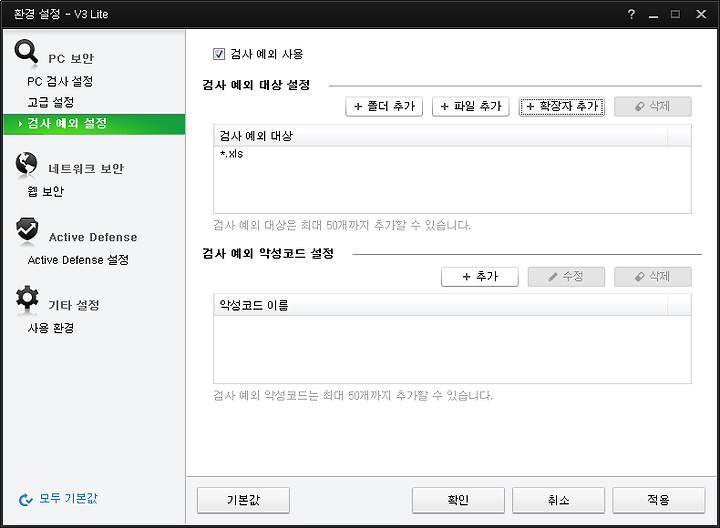
Task: Click the 네트워크 보안 section heading
Action: [x=86, y=169]
